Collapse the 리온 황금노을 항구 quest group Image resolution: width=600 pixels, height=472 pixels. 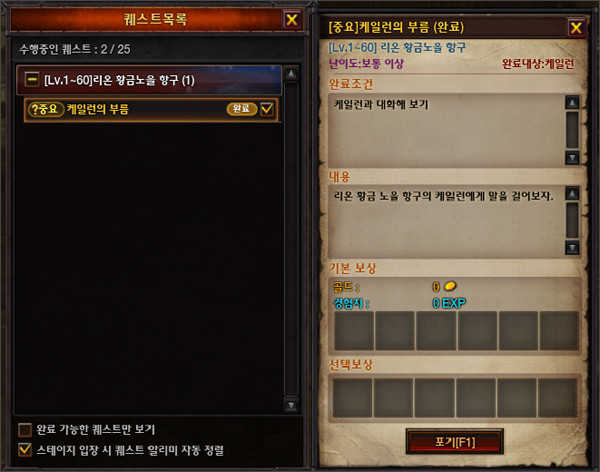32,80
